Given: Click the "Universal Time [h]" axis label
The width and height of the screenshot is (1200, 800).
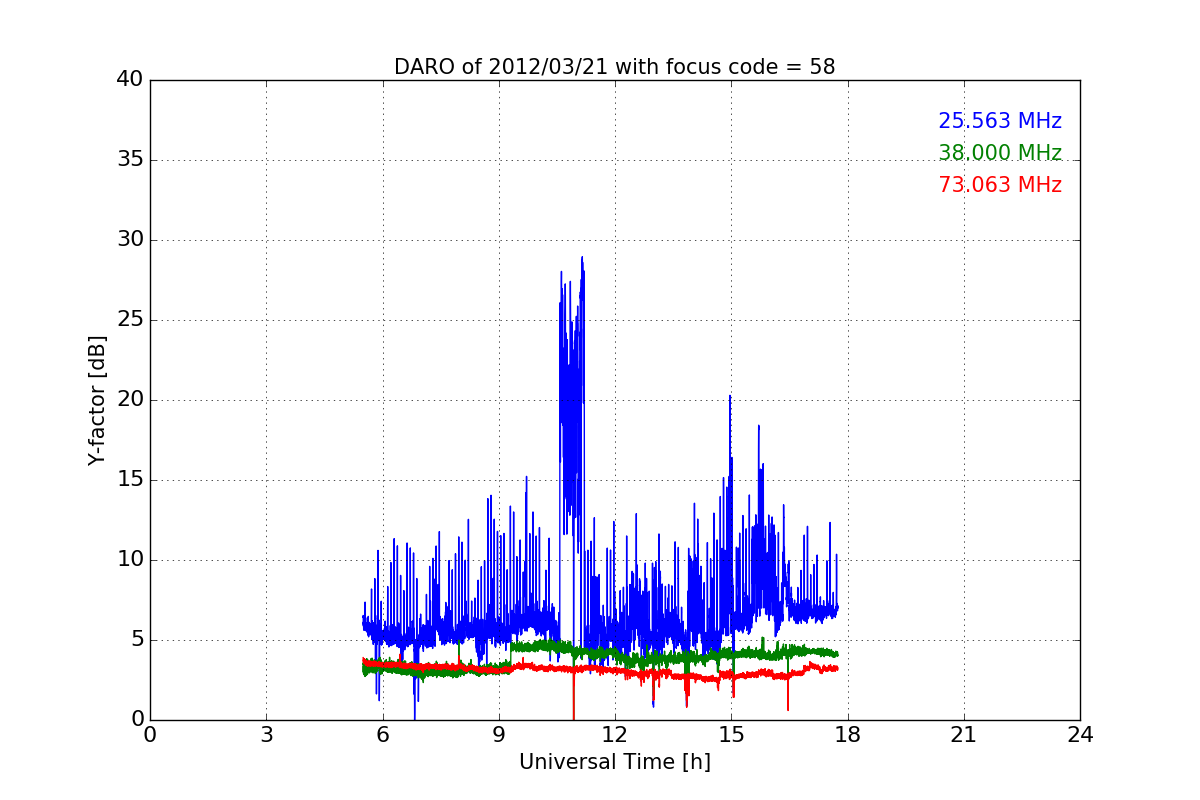Looking at the screenshot, I should tap(615, 762).
